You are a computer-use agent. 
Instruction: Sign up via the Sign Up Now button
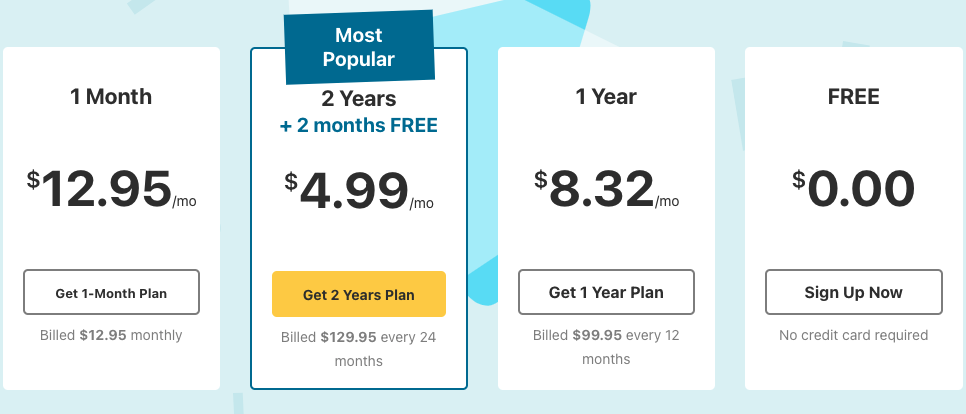pos(853,292)
